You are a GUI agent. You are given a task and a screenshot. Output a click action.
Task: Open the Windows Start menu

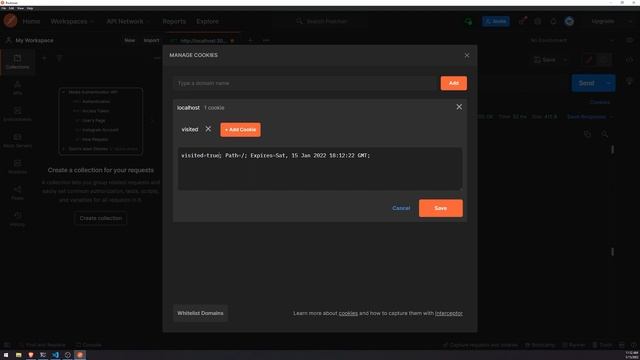[6, 355]
